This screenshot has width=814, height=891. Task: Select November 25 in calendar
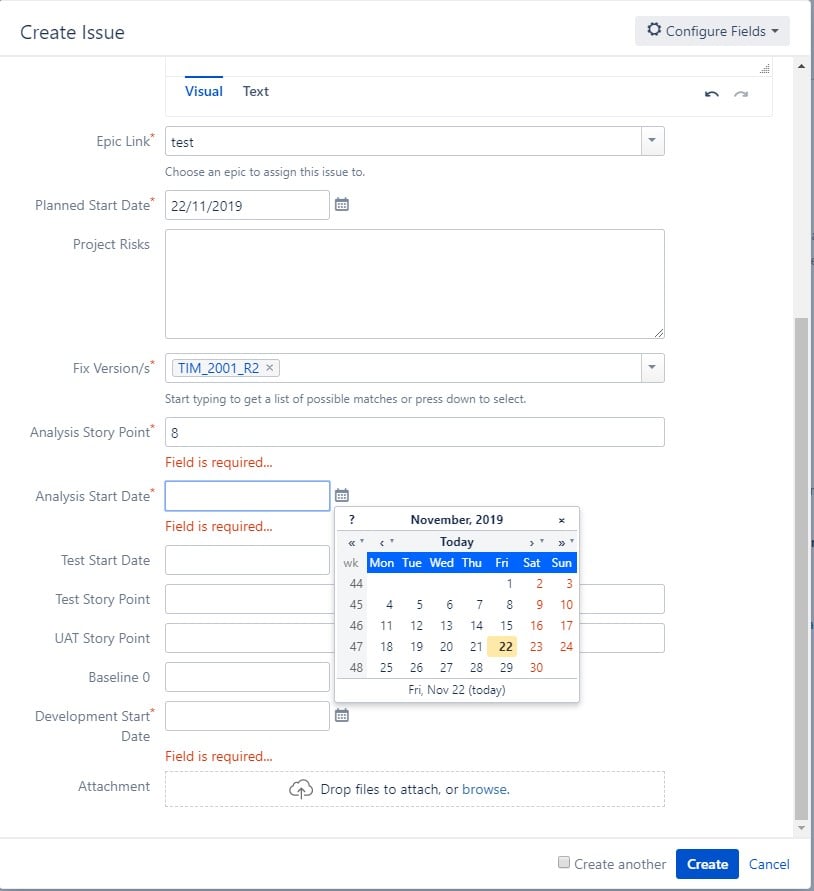pos(386,668)
